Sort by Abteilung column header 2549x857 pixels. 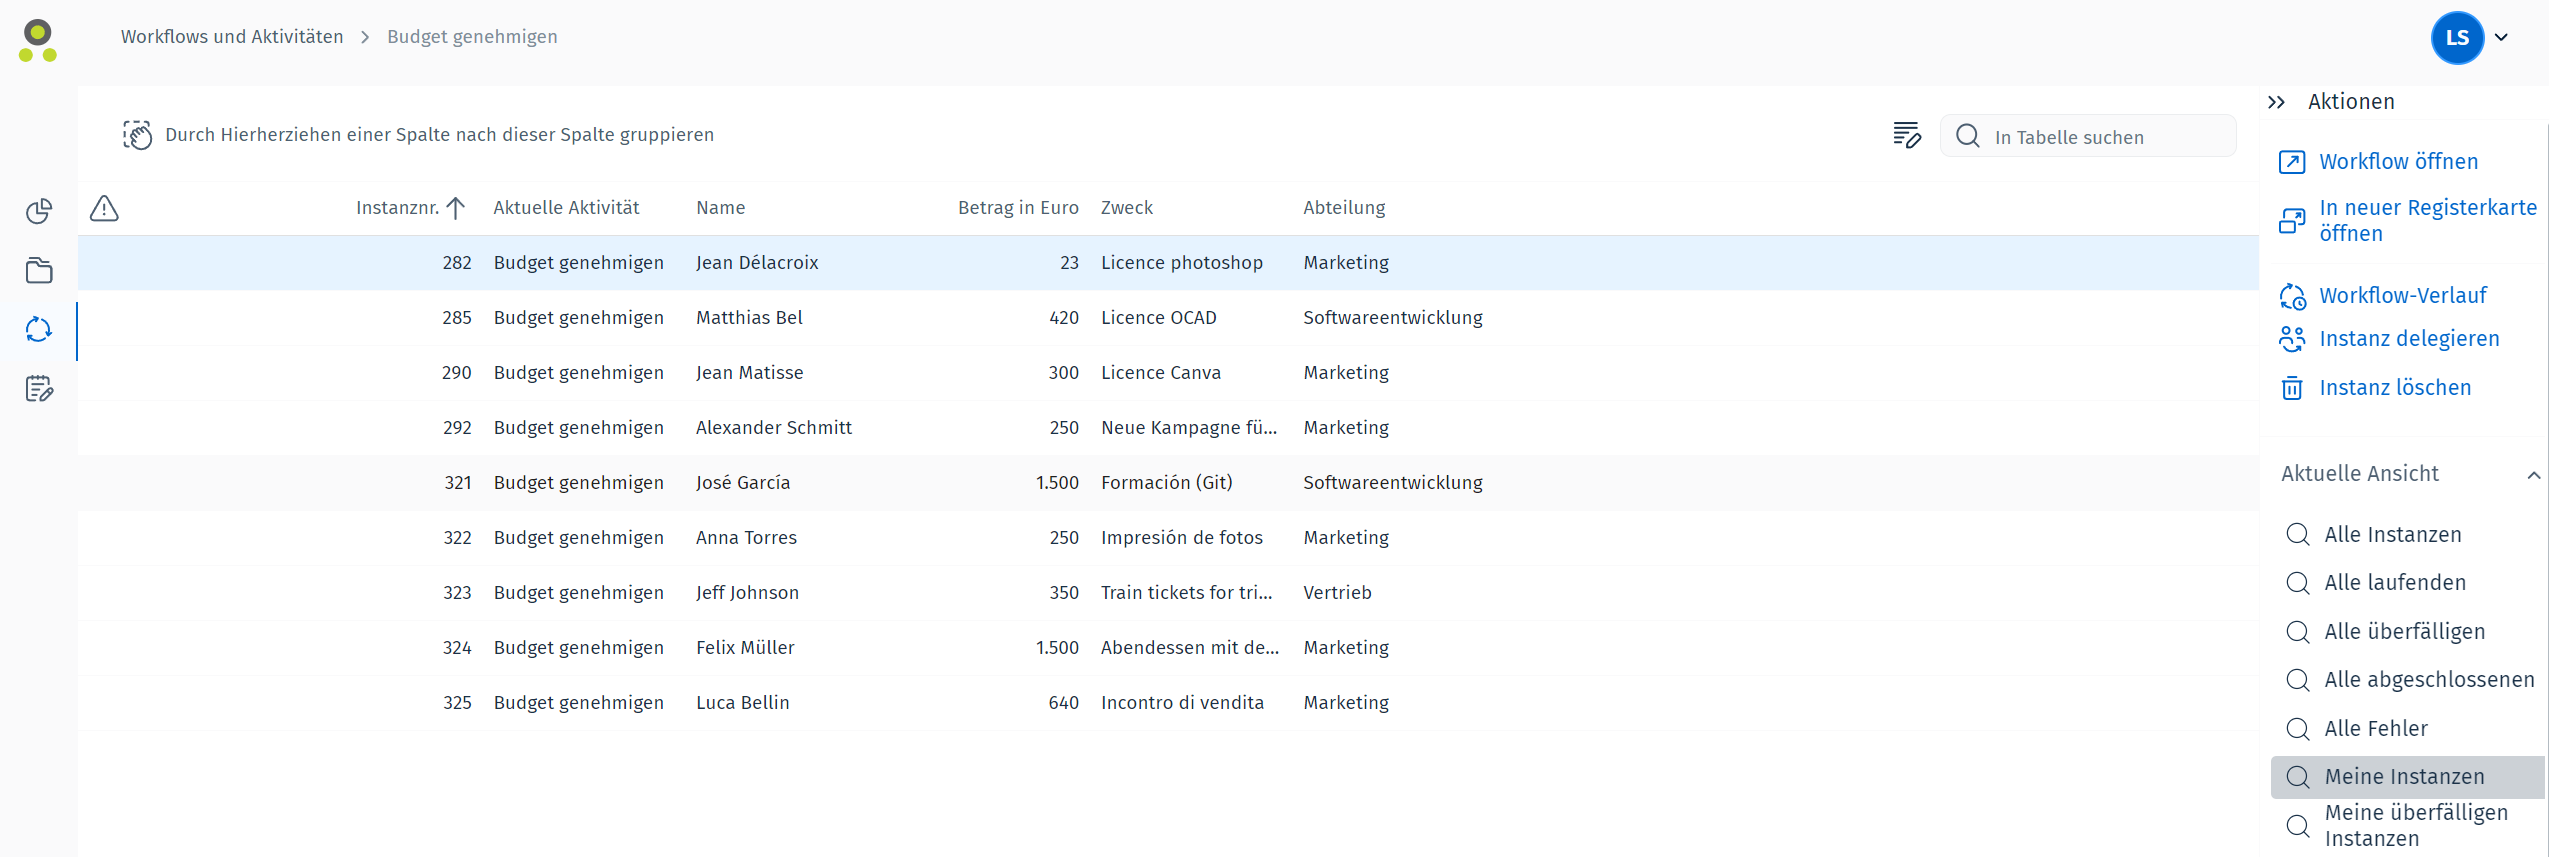point(1344,208)
